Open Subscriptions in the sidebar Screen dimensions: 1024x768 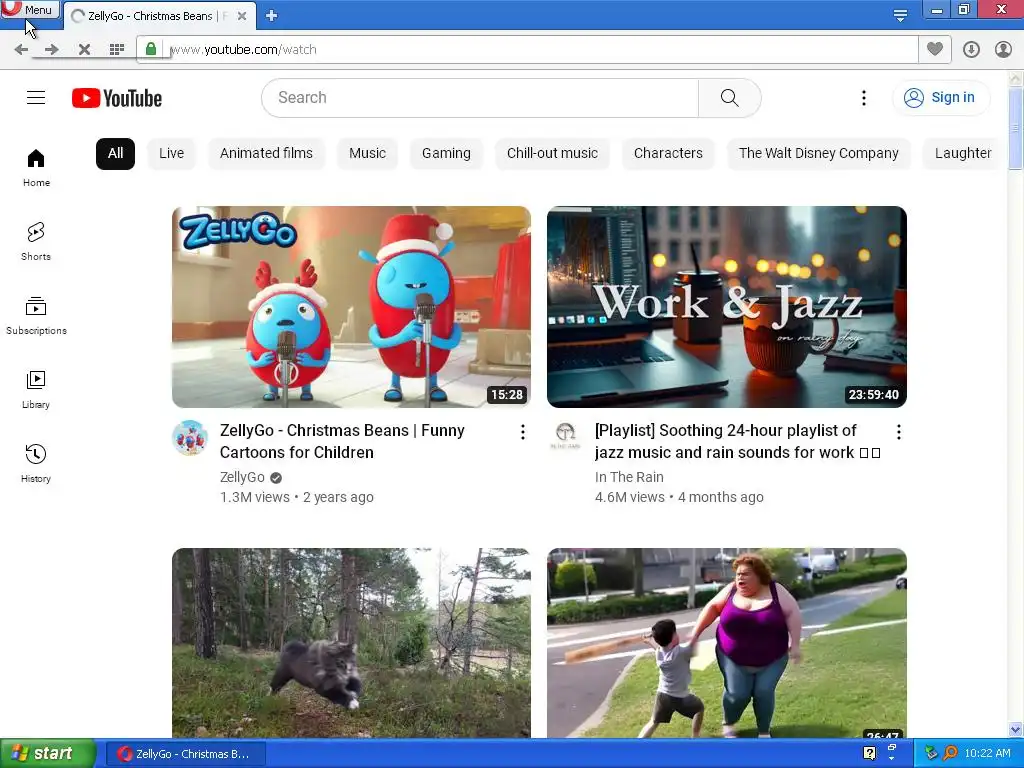(36, 315)
